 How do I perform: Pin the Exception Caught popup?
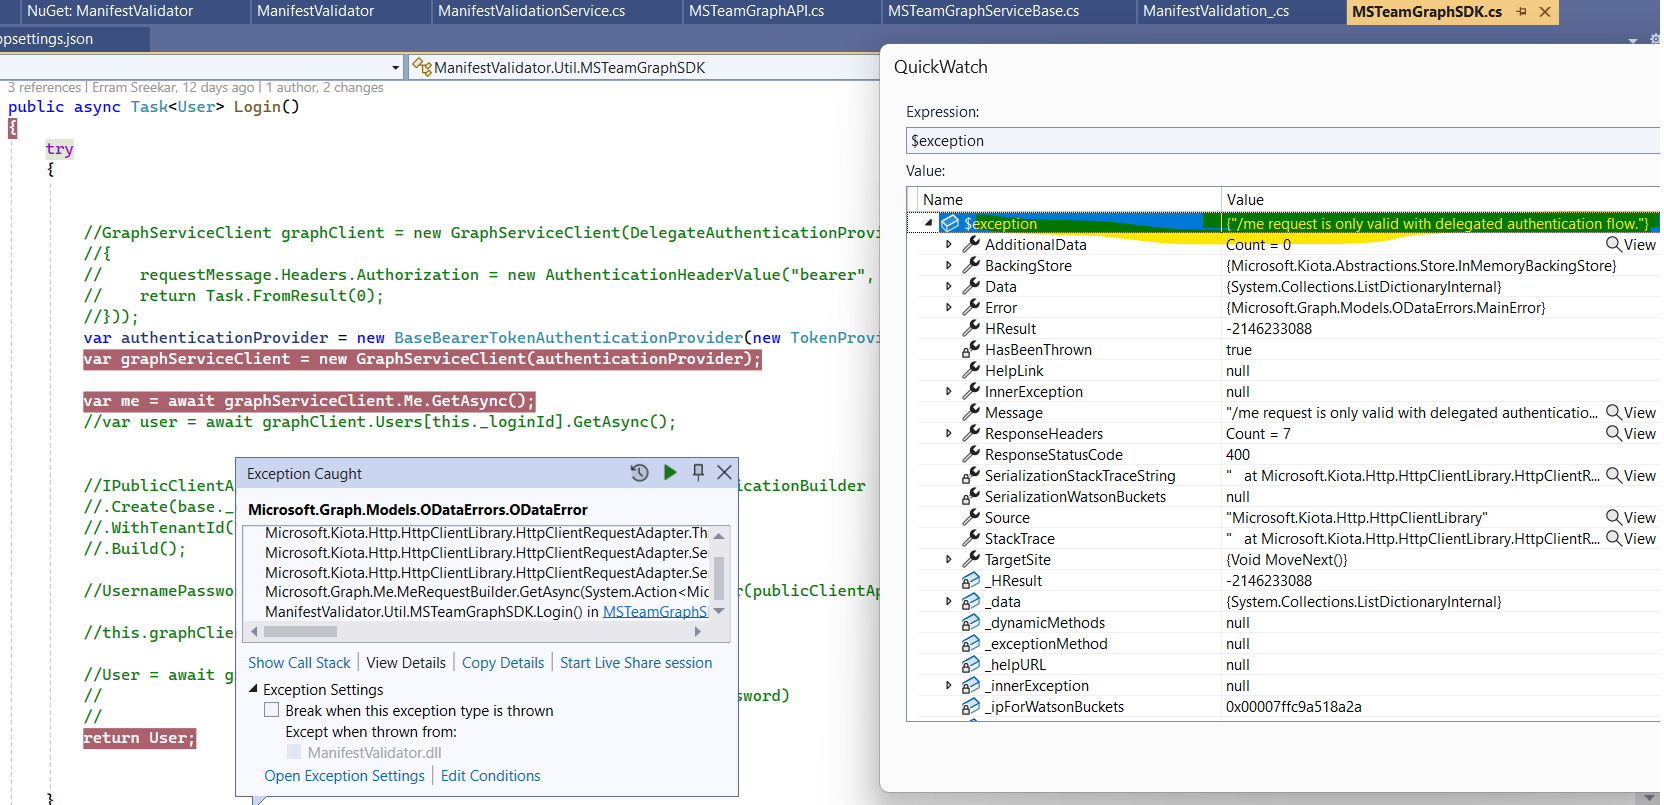pos(698,472)
